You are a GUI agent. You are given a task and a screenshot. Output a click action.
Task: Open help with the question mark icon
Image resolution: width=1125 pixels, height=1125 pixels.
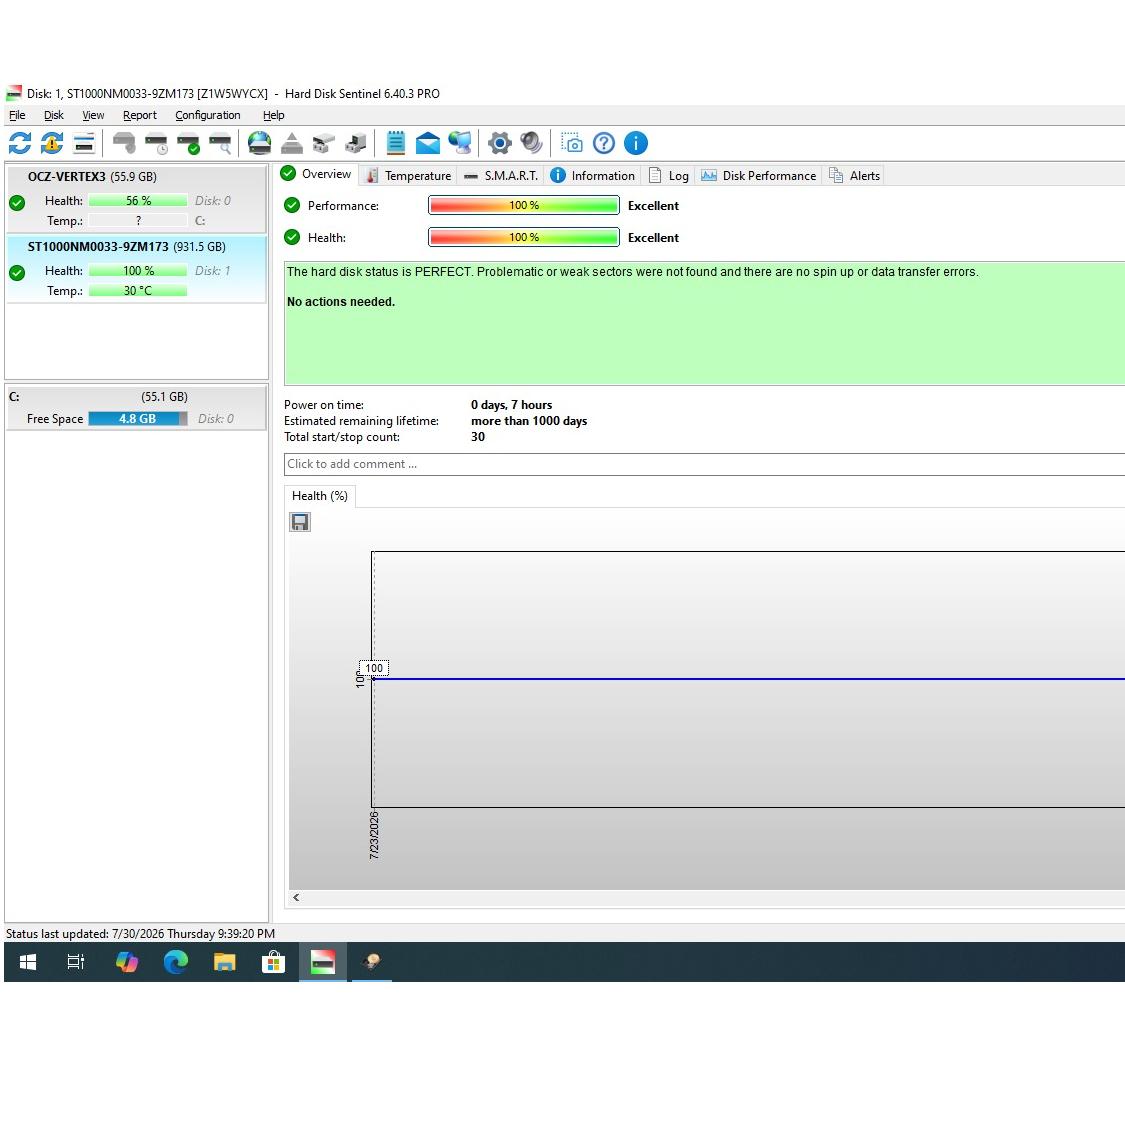pyautogui.click(x=604, y=143)
